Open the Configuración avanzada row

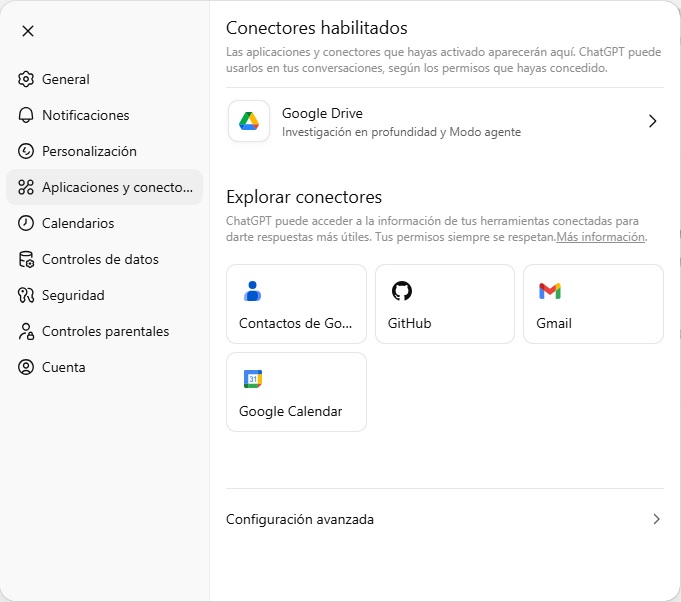point(300,519)
